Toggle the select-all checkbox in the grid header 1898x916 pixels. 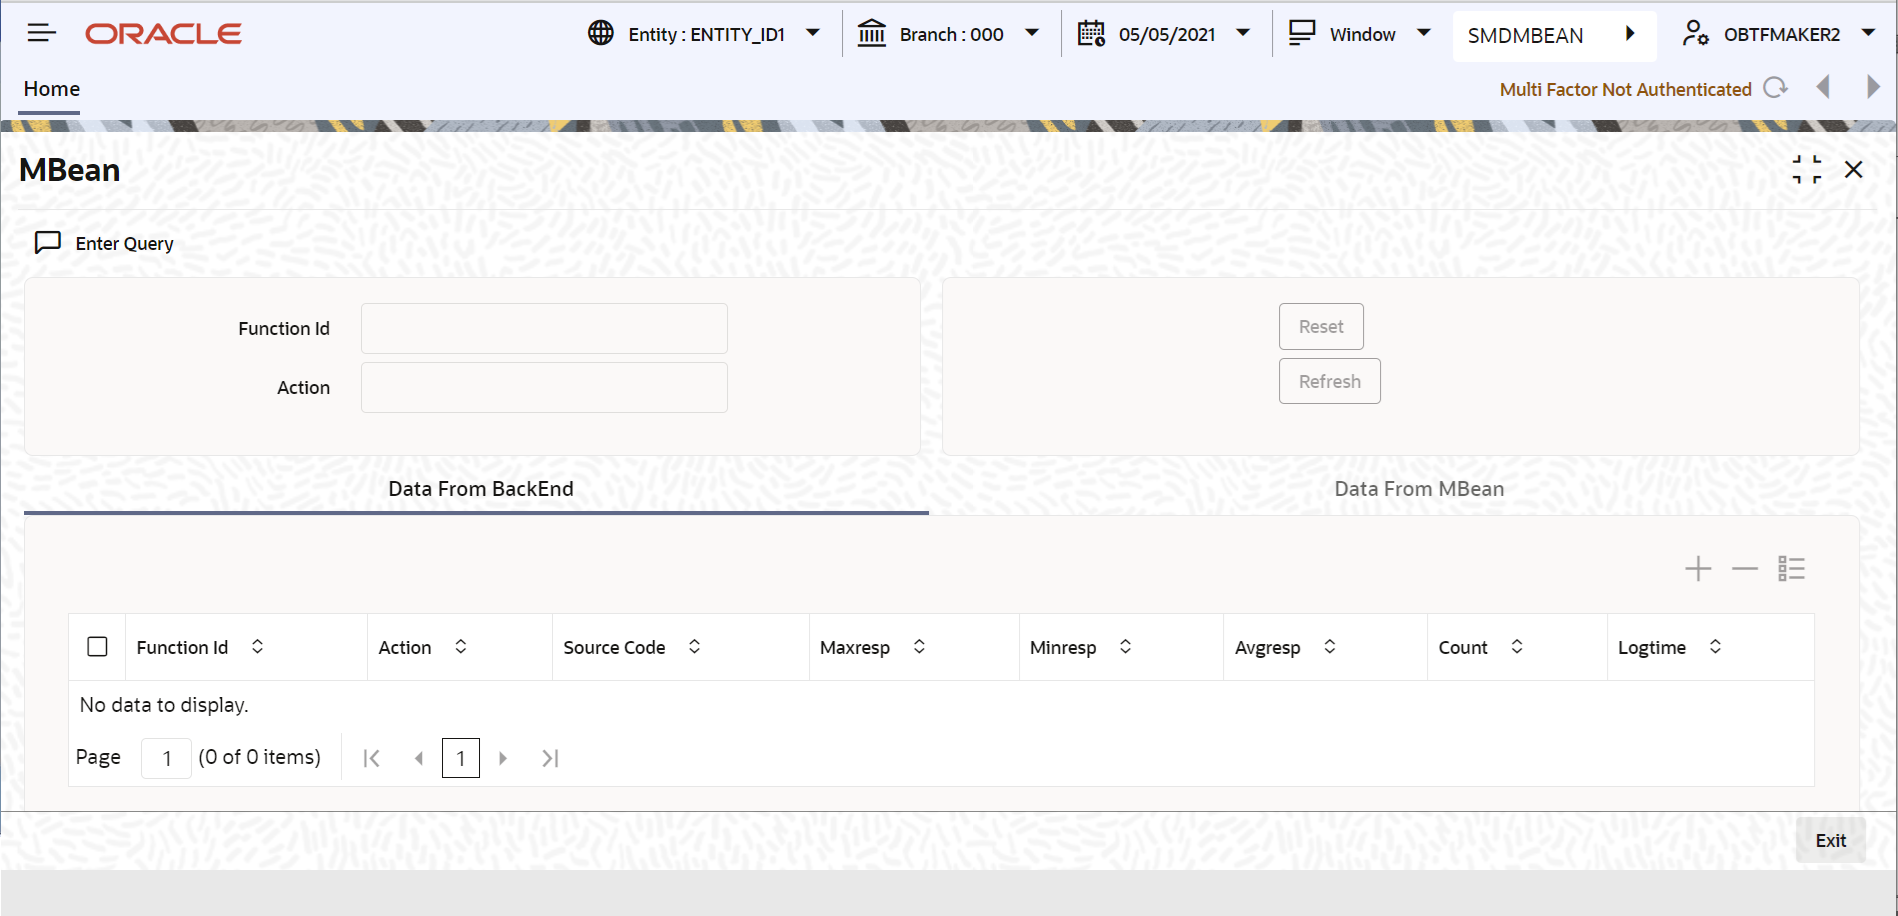point(97,646)
